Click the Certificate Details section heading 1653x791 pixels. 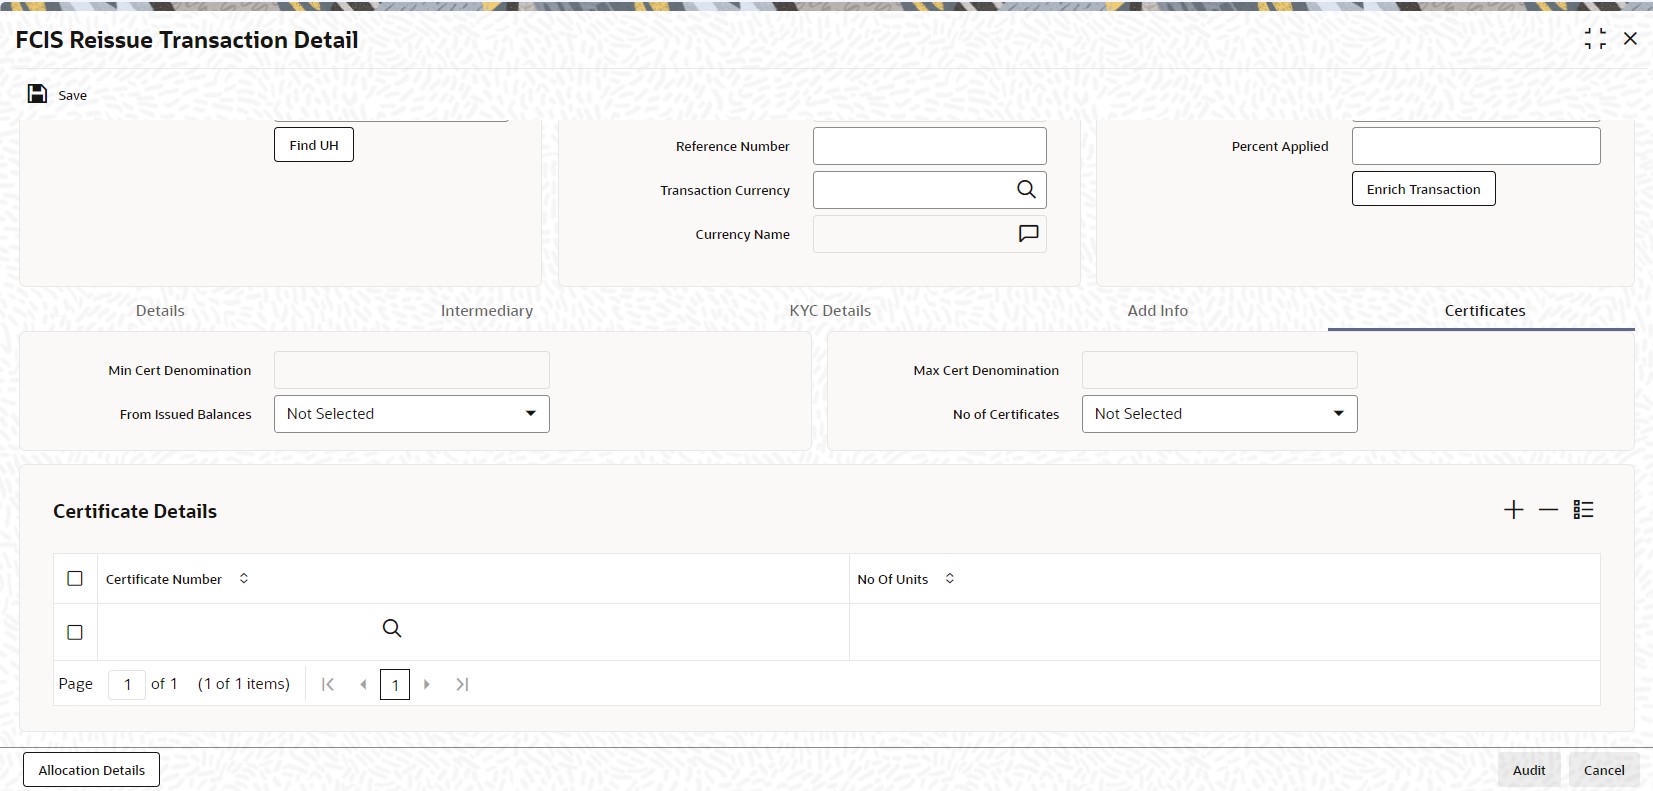tap(135, 511)
